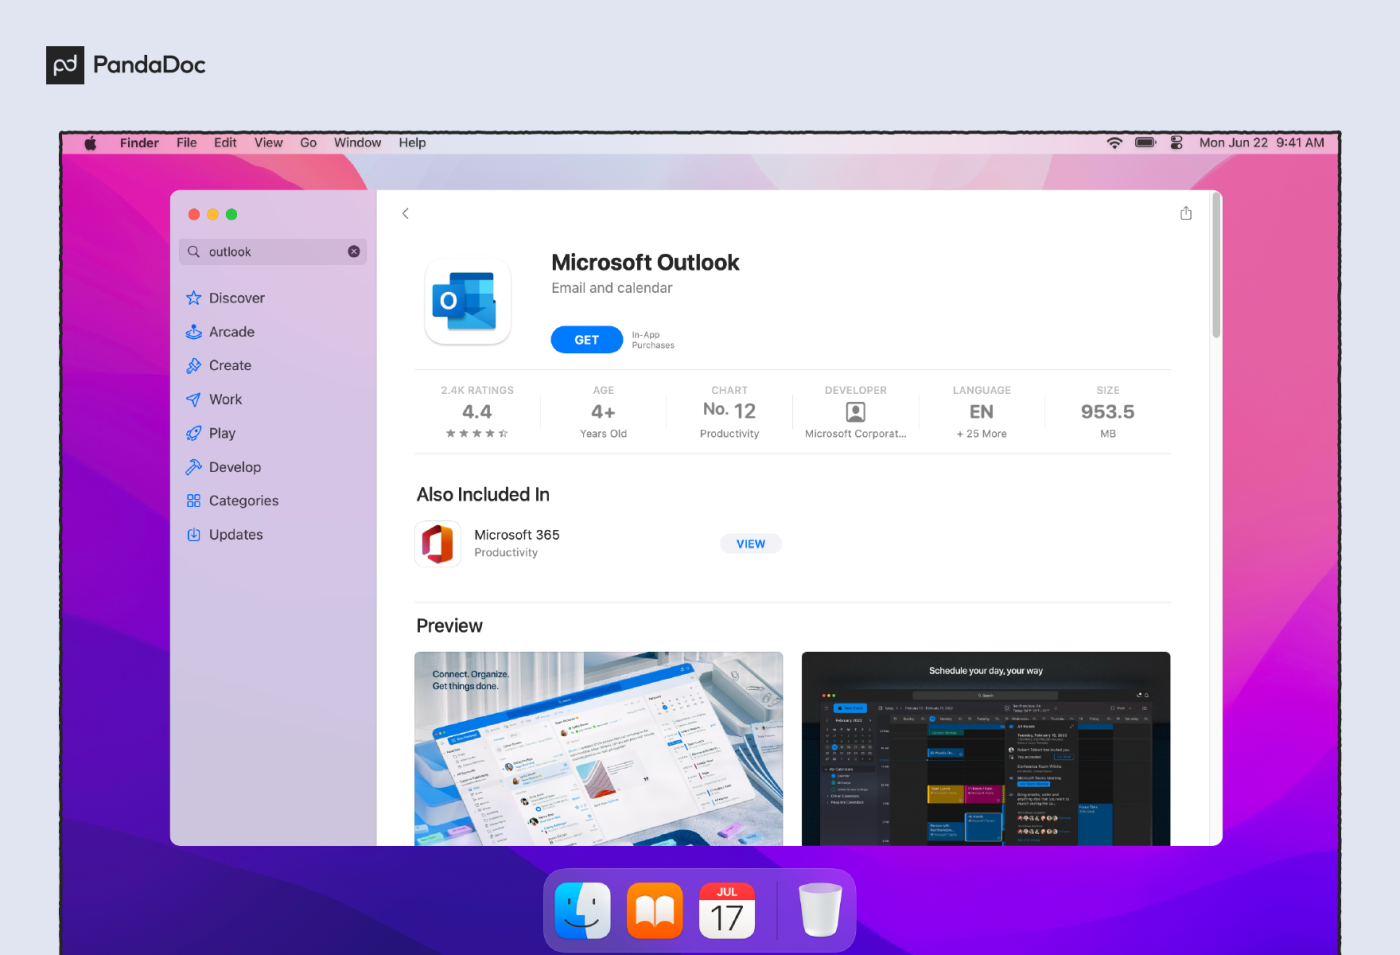The height and width of the screenshot is (955, 1400).
Task: Open the first preview screenshot thumbnail
Action: (x=599, y=749)
